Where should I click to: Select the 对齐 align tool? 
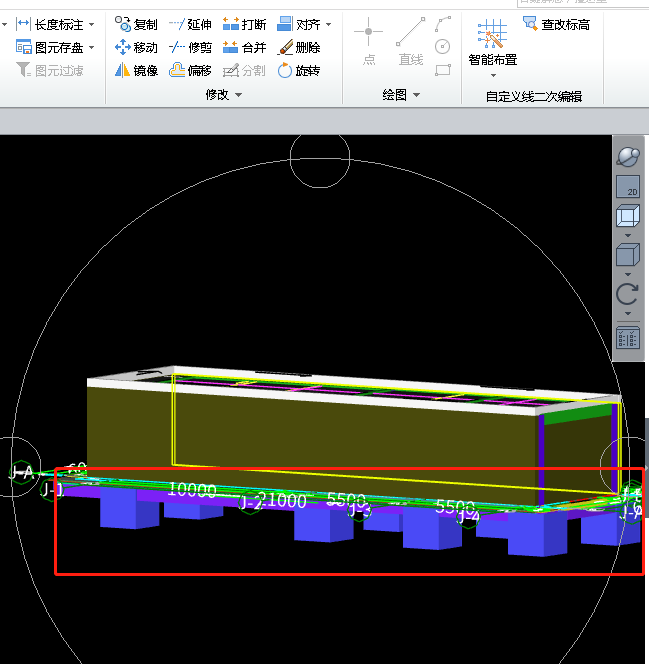[x=299, y=25]
